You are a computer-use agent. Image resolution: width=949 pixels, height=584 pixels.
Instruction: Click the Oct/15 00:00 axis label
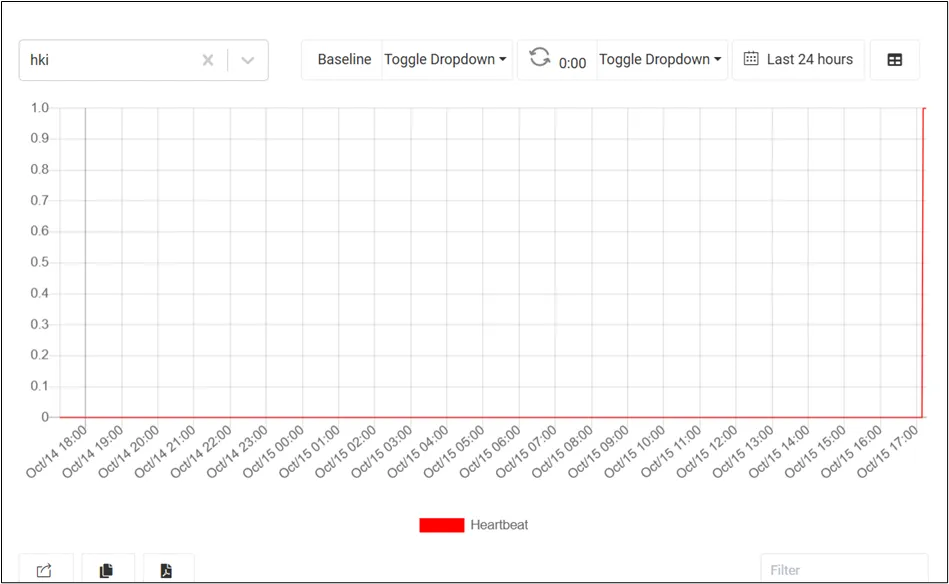point(274,451)
